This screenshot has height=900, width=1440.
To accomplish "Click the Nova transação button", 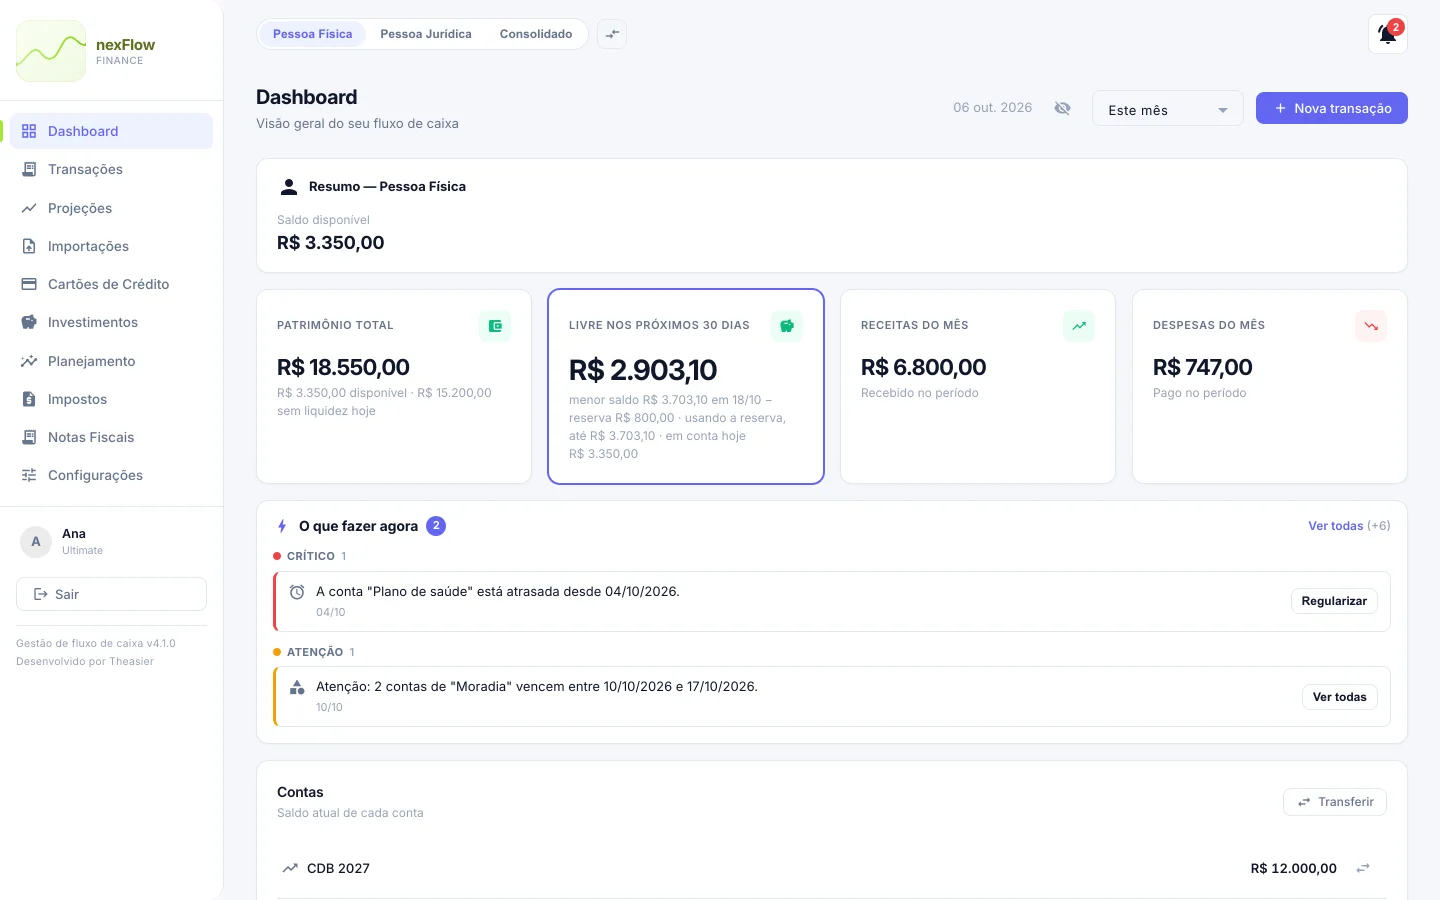I will click(1331, 108).
